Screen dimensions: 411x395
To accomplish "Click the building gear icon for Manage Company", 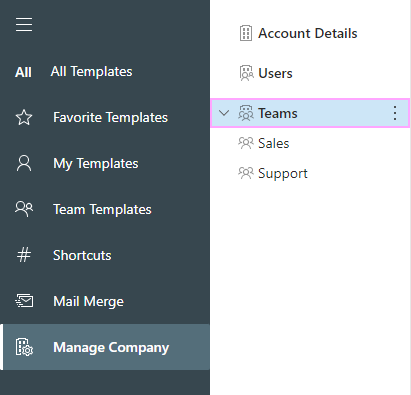I will 24,347.
